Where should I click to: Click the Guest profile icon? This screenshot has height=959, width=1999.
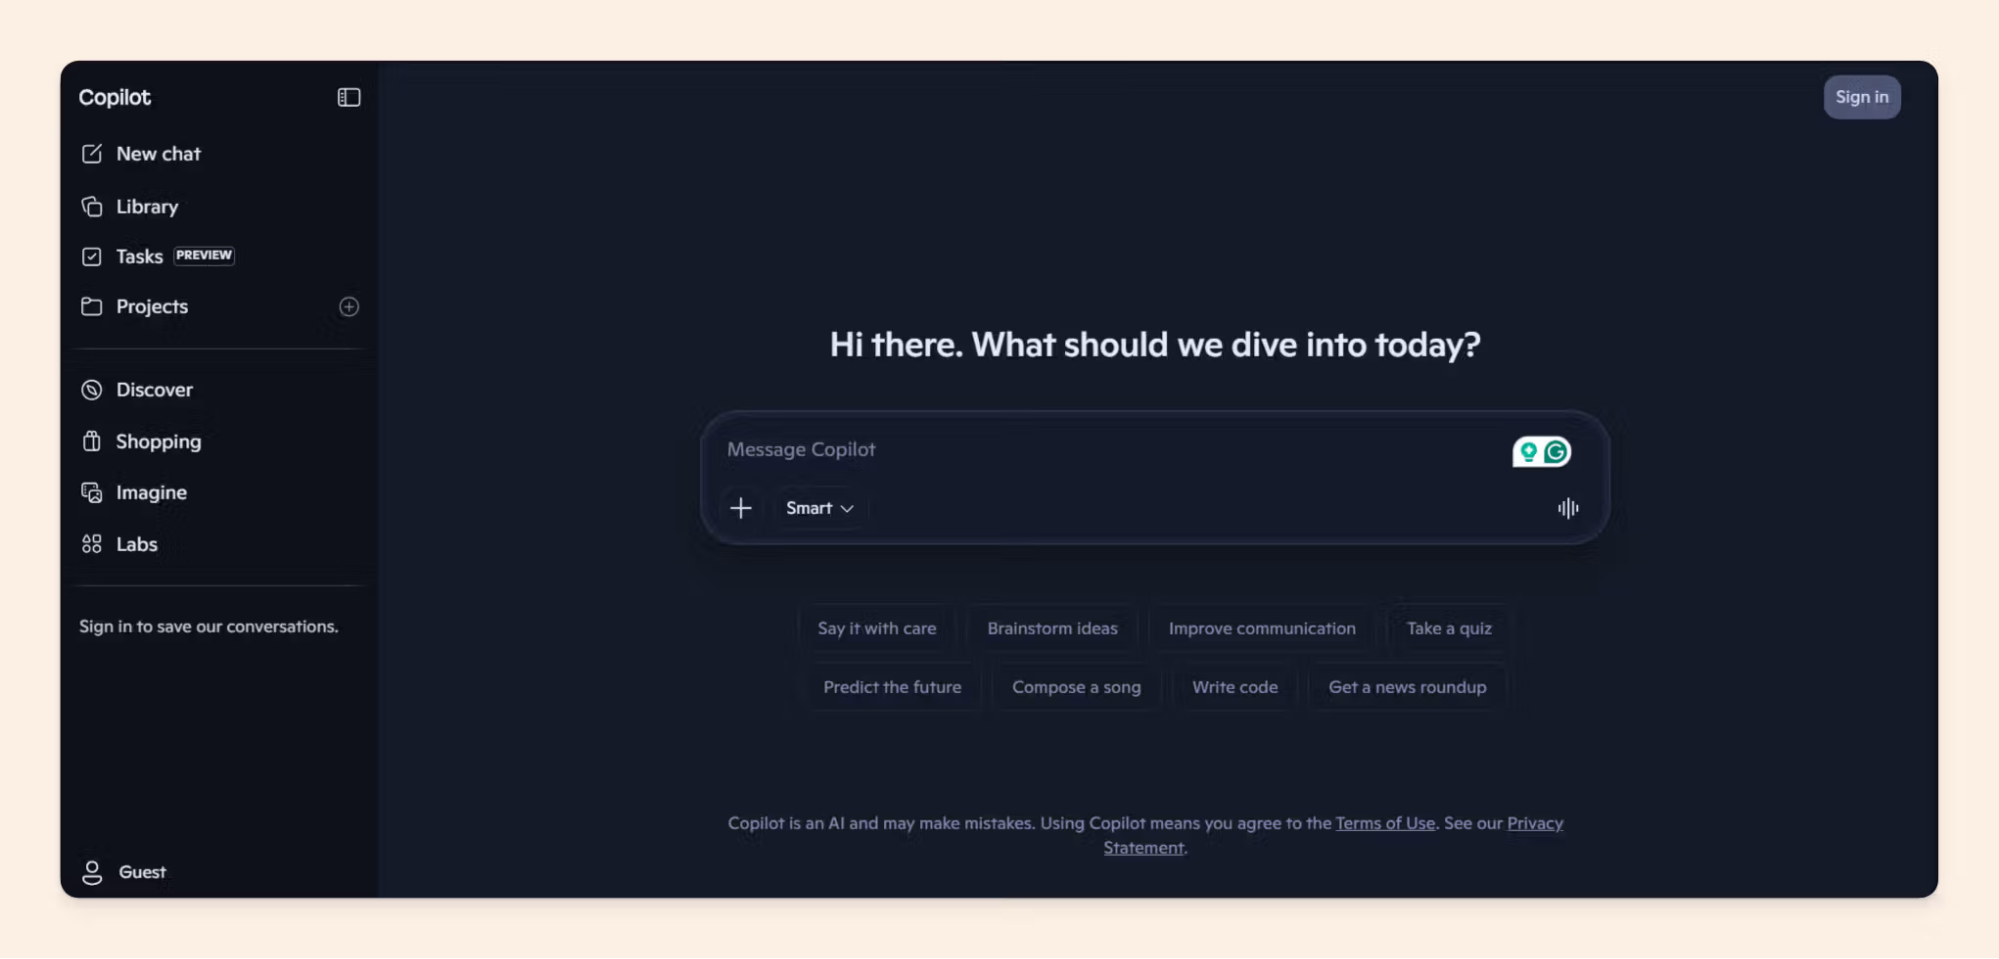(92, 872)
